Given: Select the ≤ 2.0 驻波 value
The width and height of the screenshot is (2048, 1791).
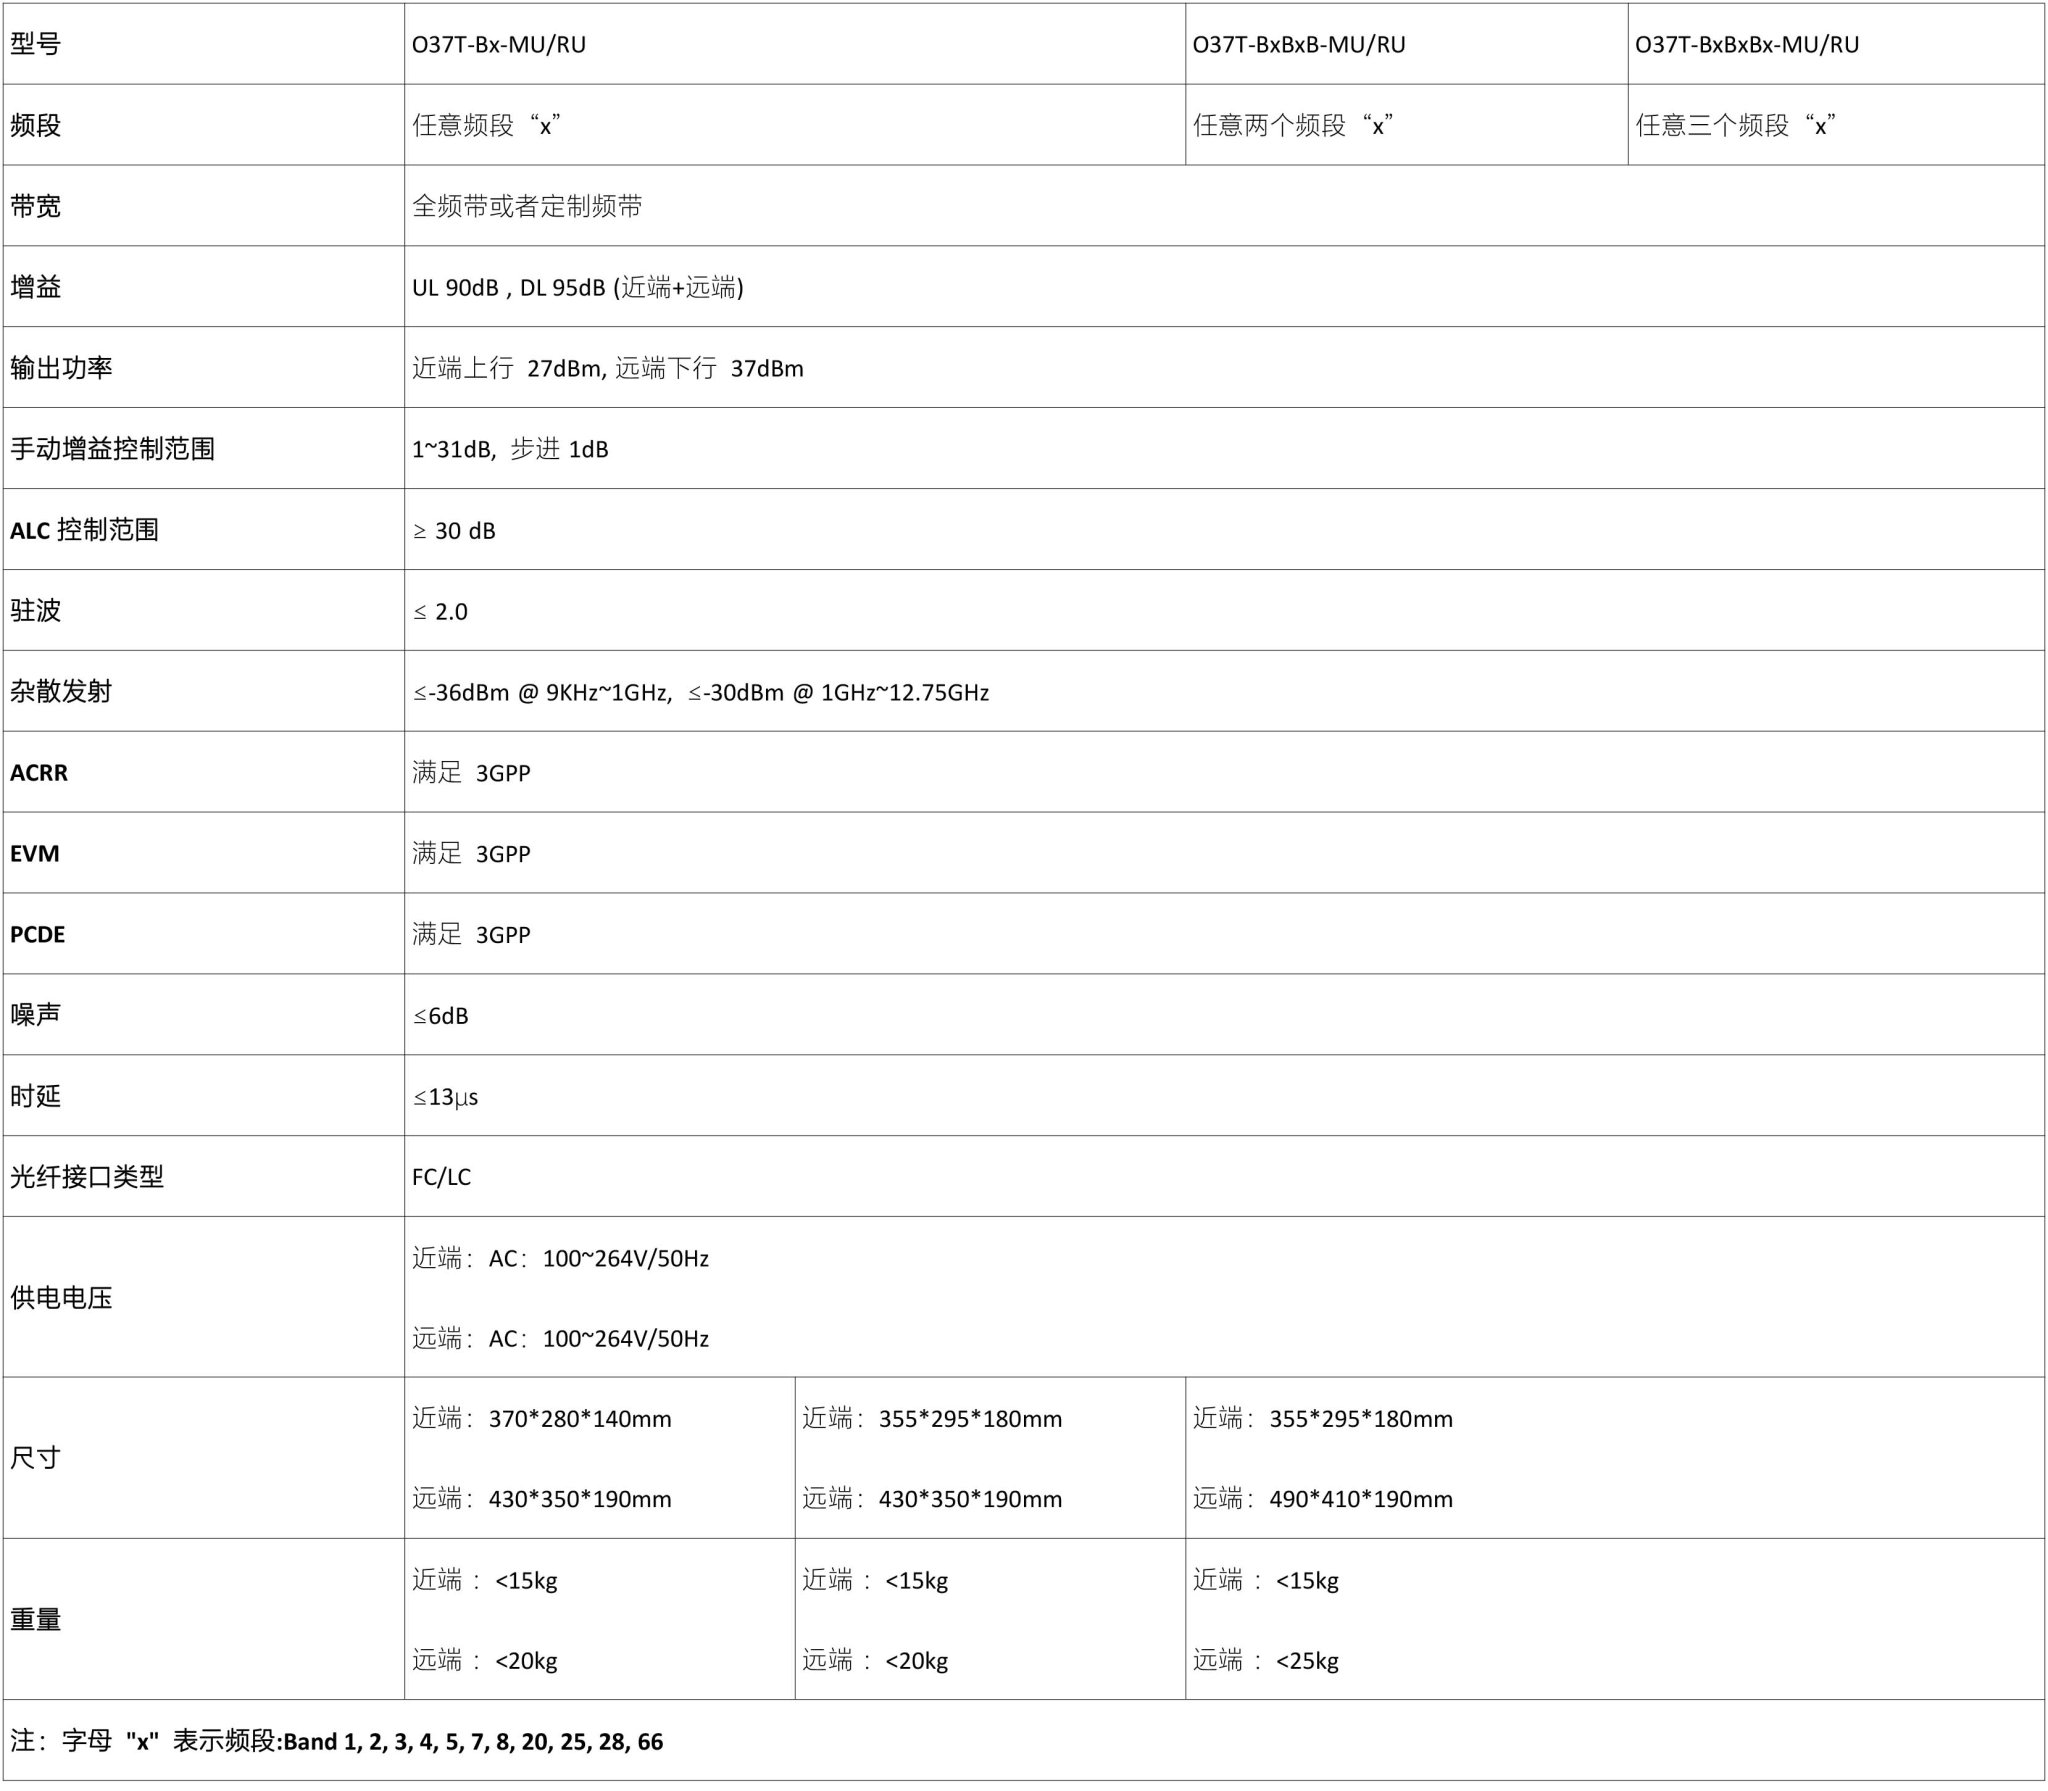Looking at the screenshot, I should coord(441,611).
